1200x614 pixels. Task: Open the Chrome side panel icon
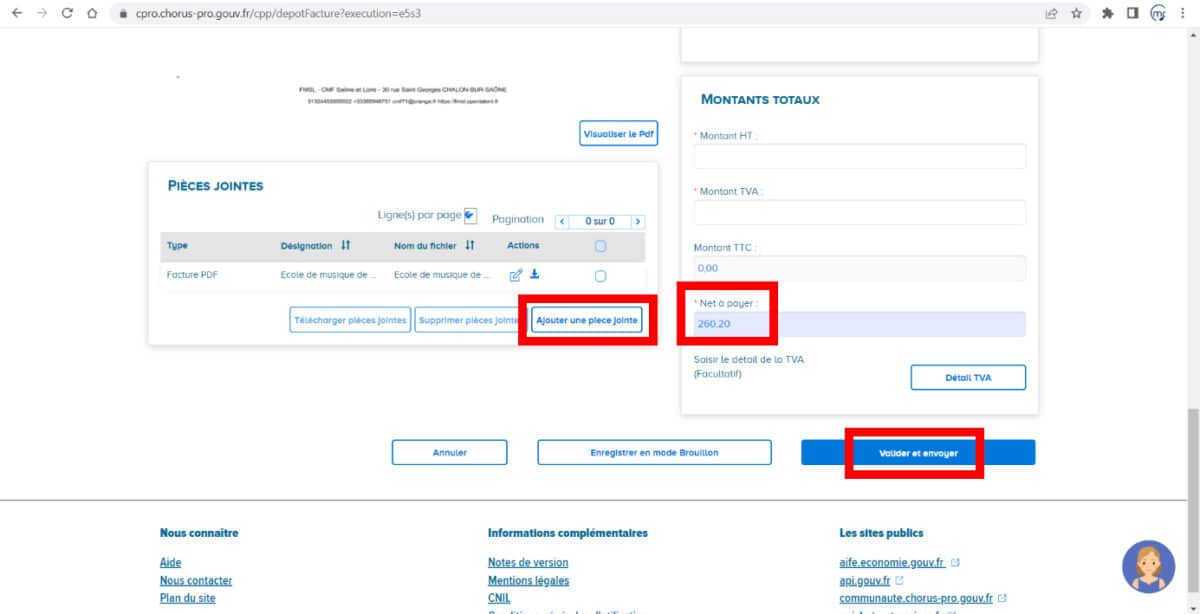point(1135,14)
